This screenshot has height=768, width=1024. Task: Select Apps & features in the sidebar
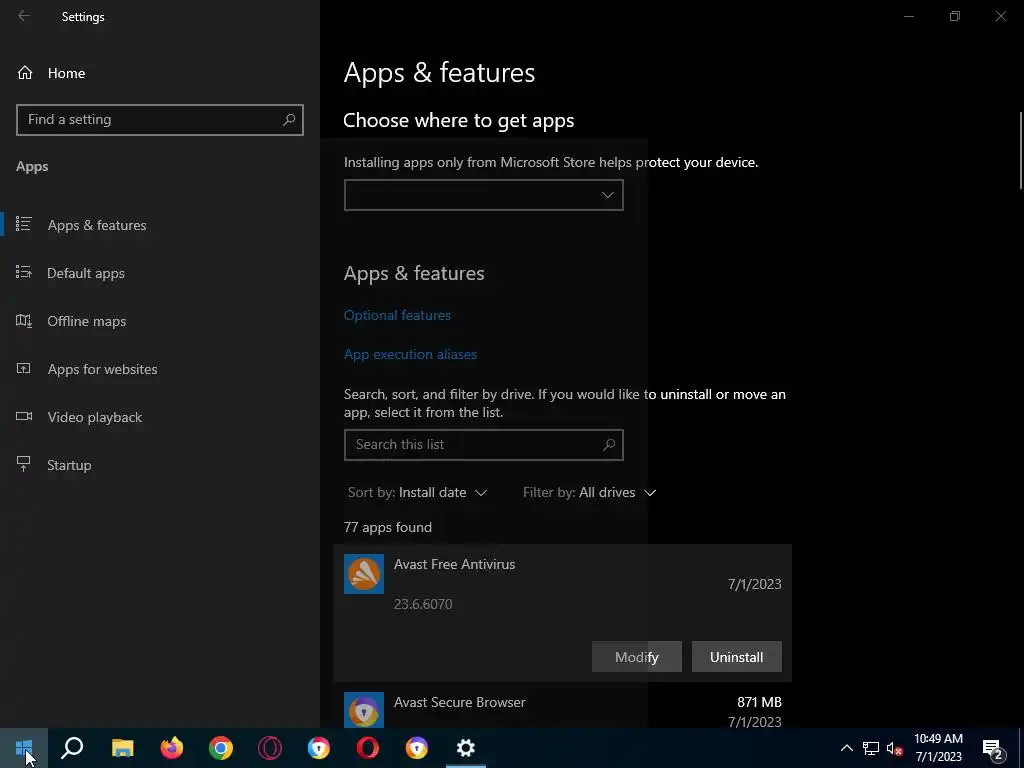(160, 225)
